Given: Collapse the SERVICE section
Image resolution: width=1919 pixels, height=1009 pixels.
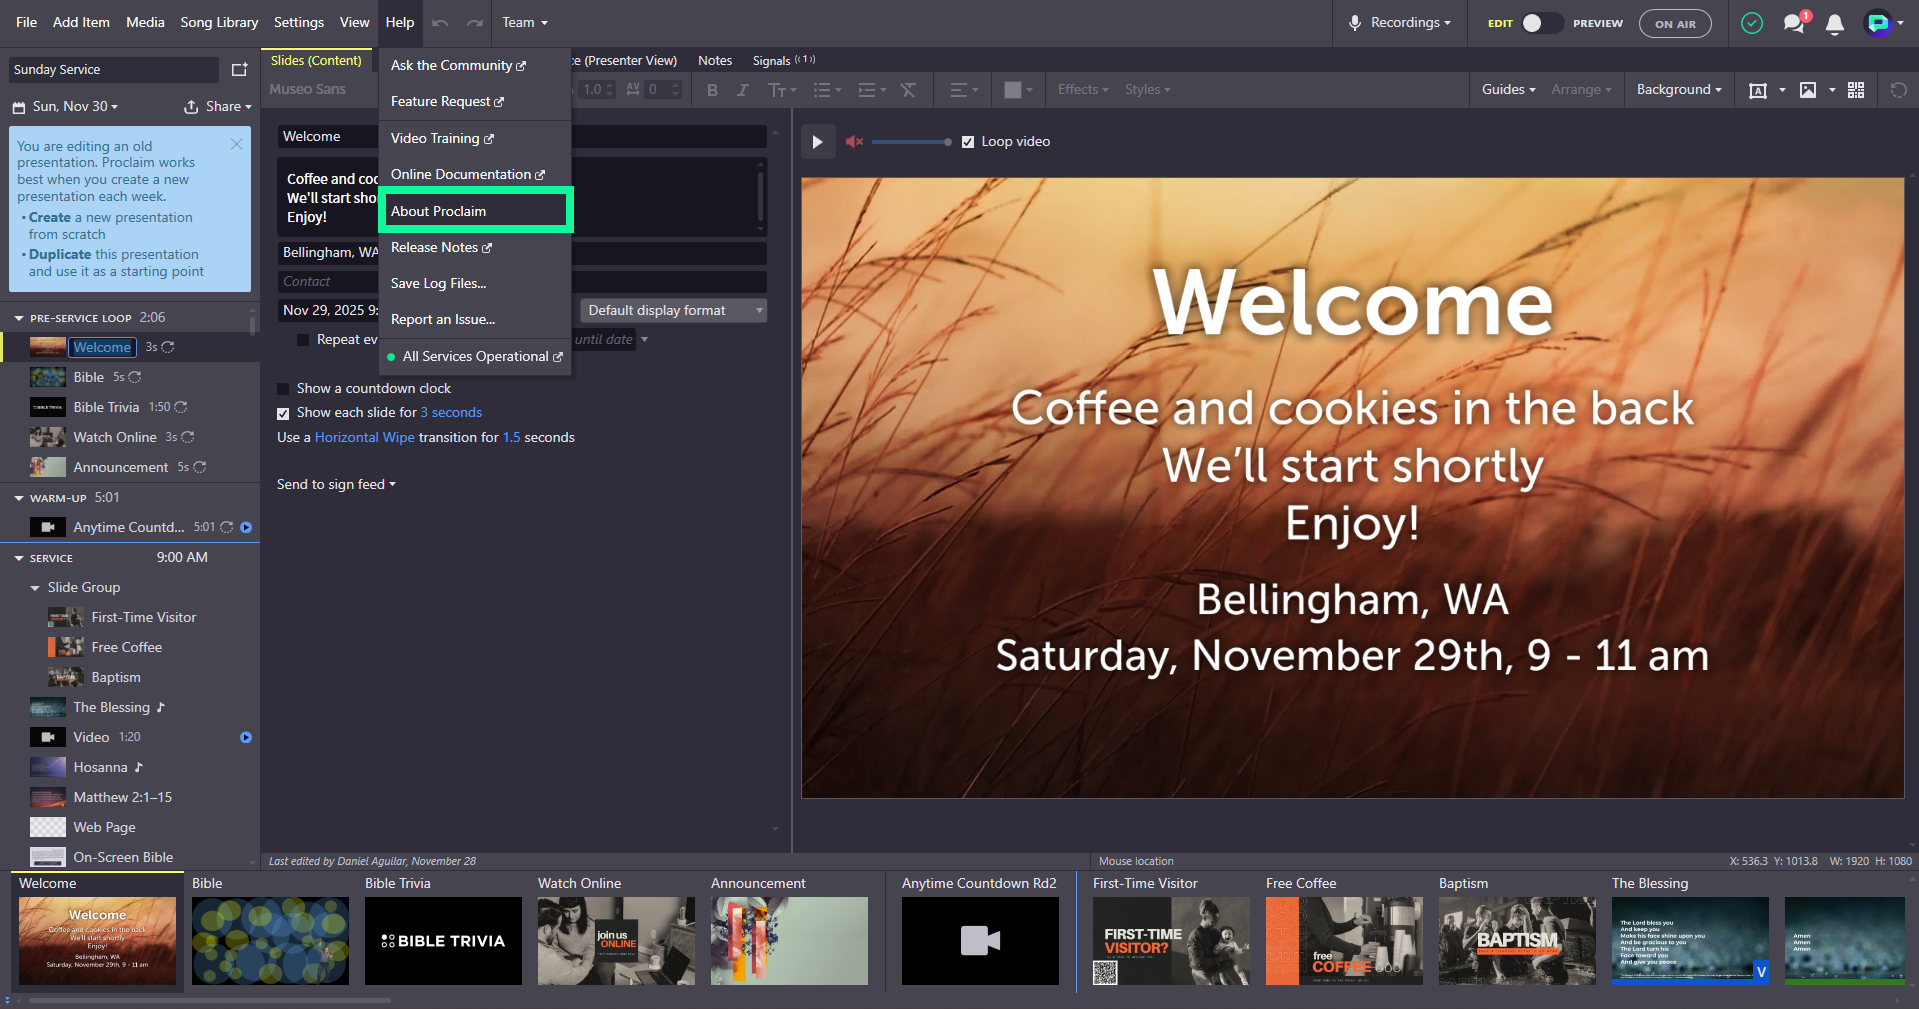Looking at the screenshot, I should coord(19,558).
